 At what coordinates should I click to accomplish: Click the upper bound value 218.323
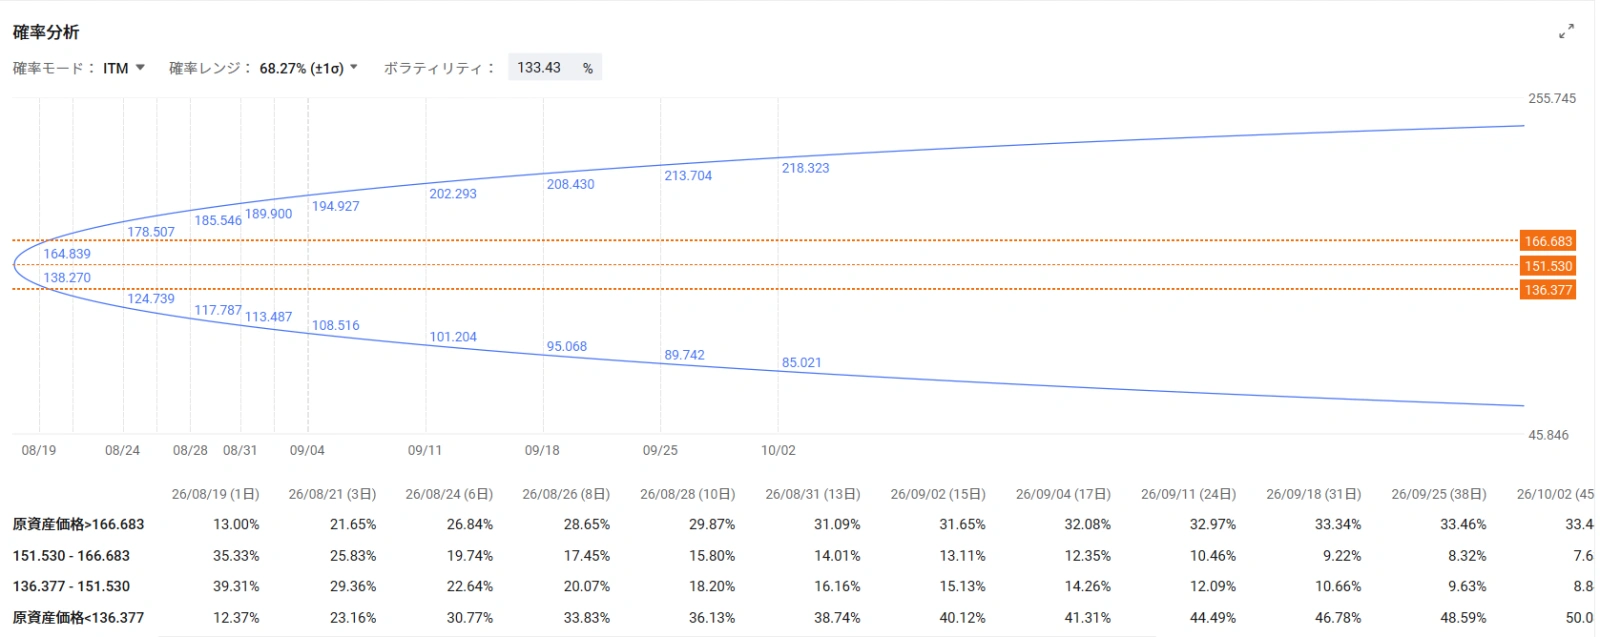[x=806, y=168]
